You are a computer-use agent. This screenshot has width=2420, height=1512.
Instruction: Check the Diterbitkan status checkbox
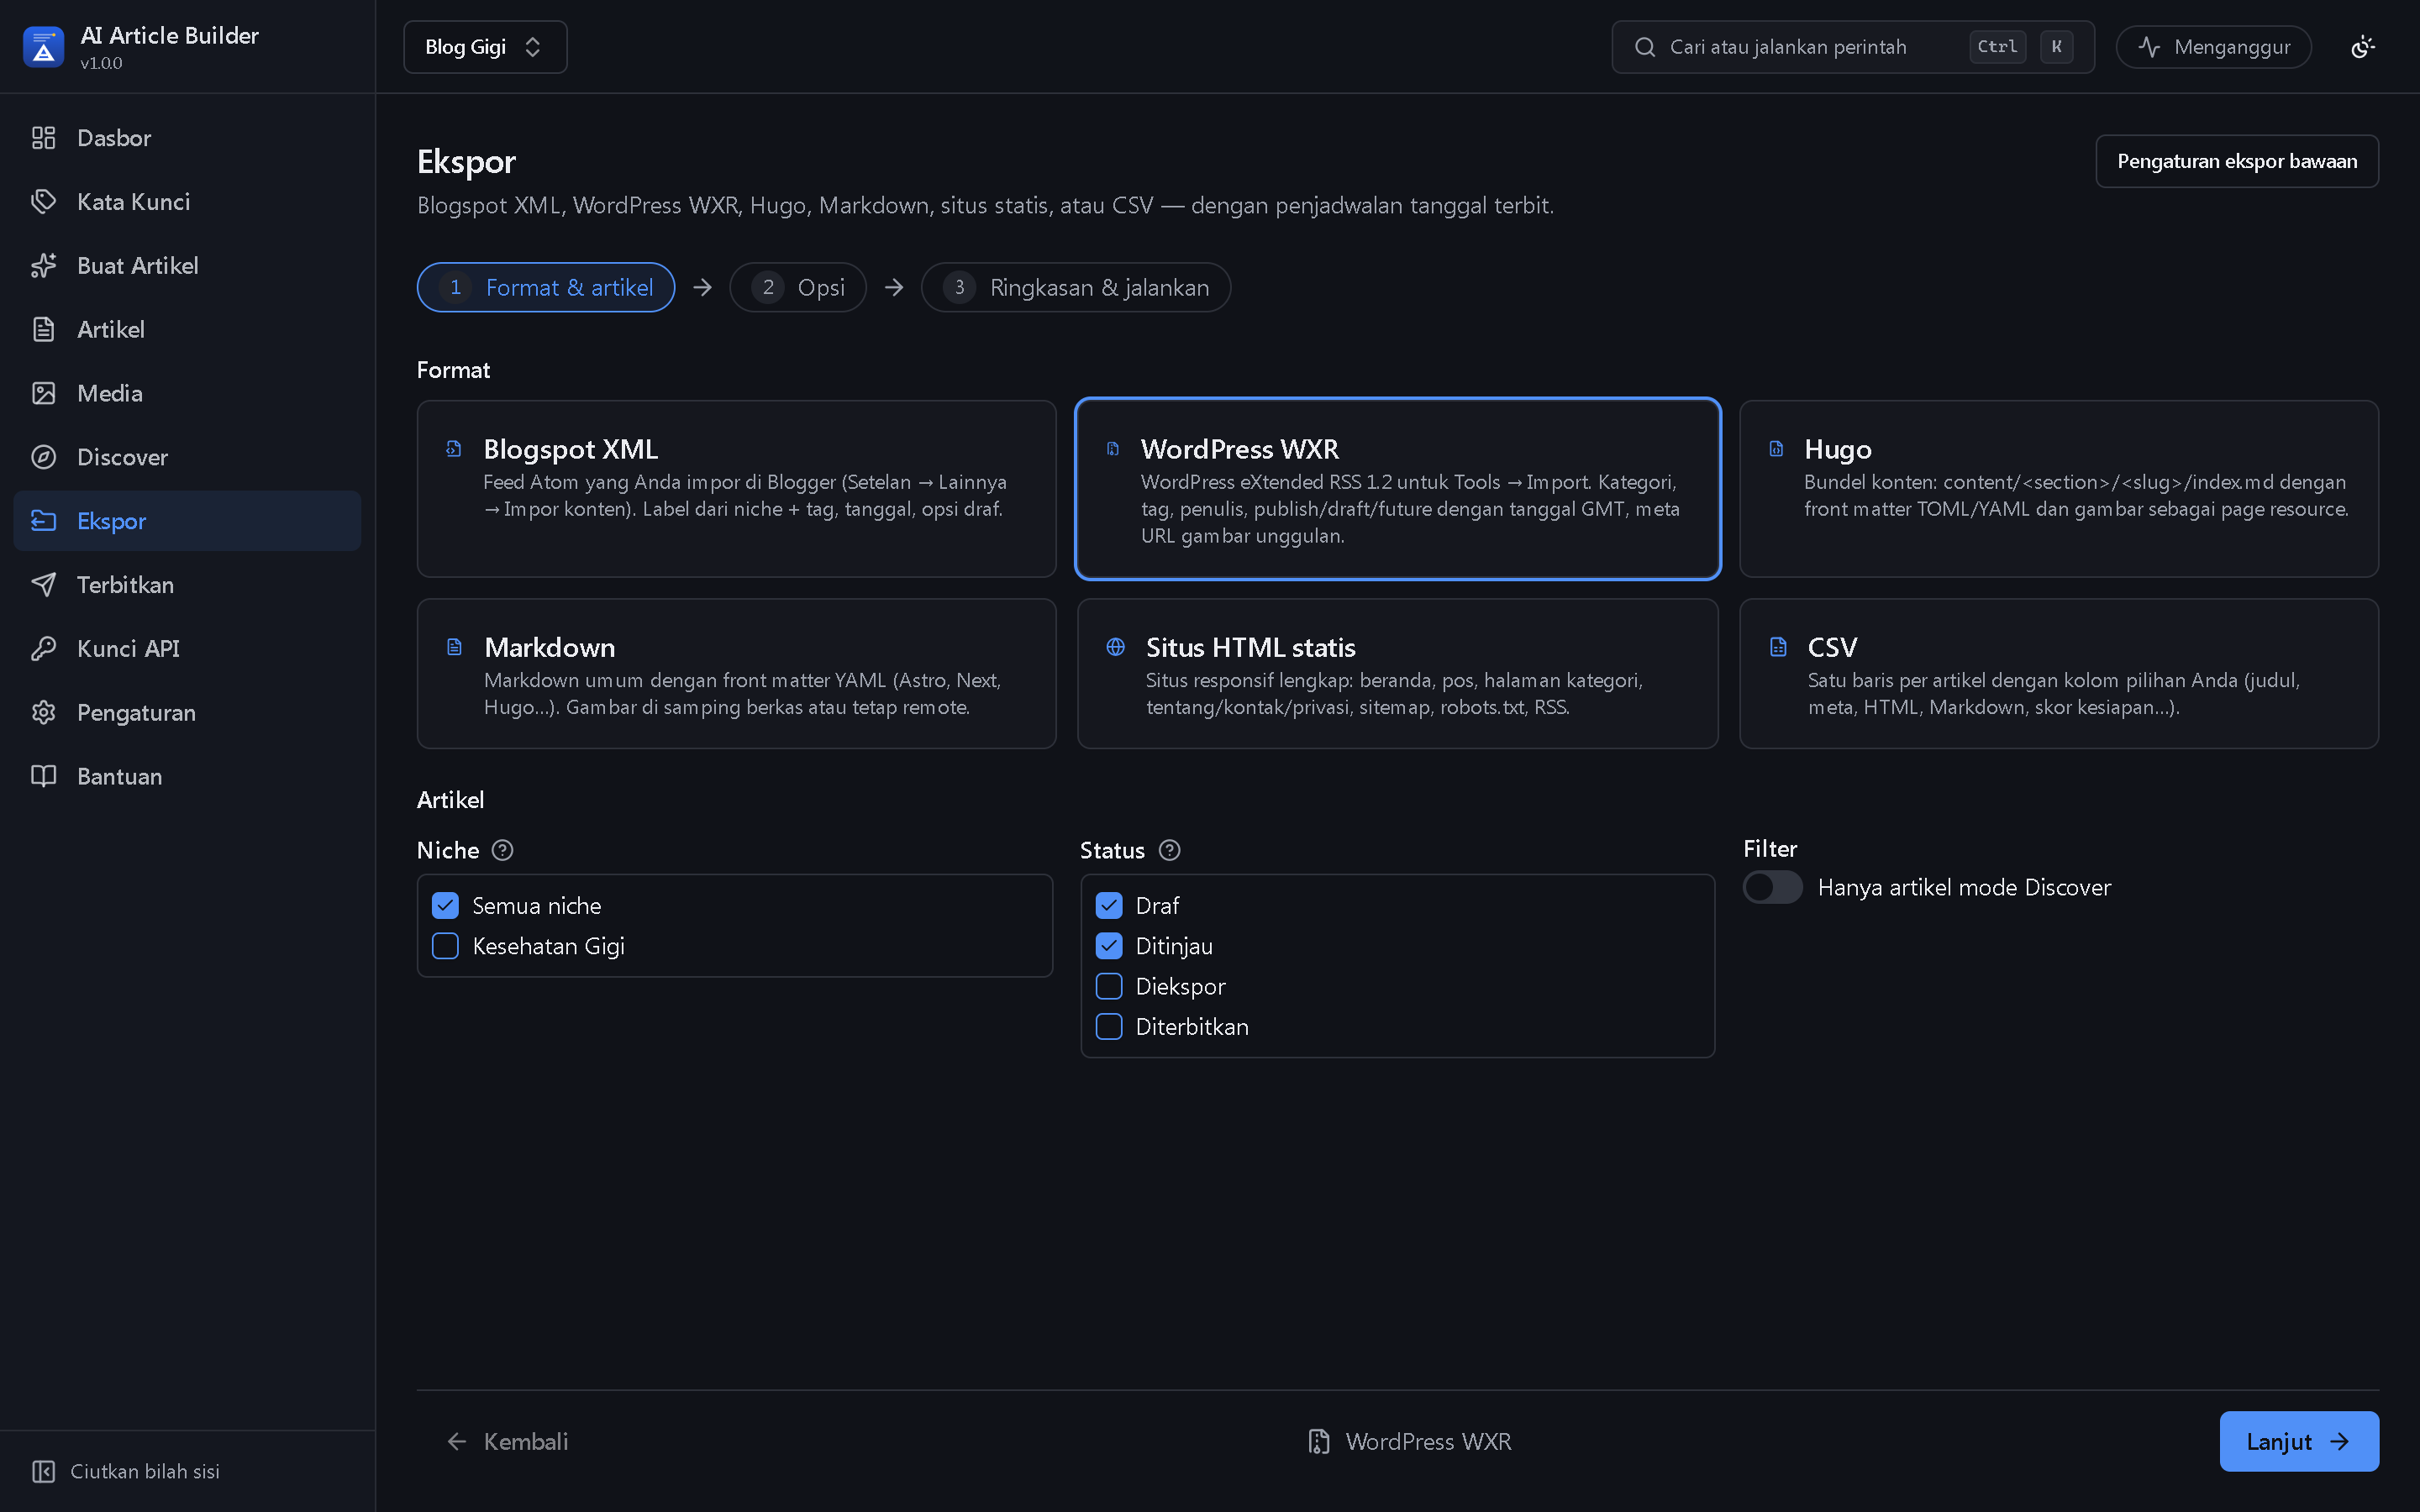click(x=1109, y=1027)
